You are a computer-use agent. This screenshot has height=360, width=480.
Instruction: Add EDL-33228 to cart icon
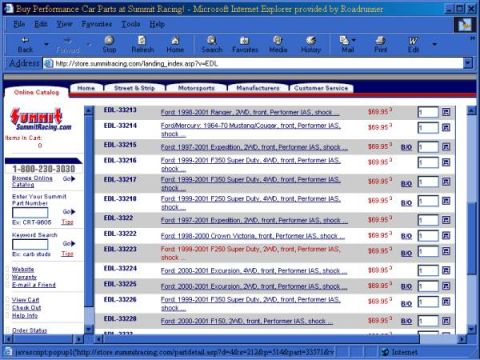tap(446, 321)
